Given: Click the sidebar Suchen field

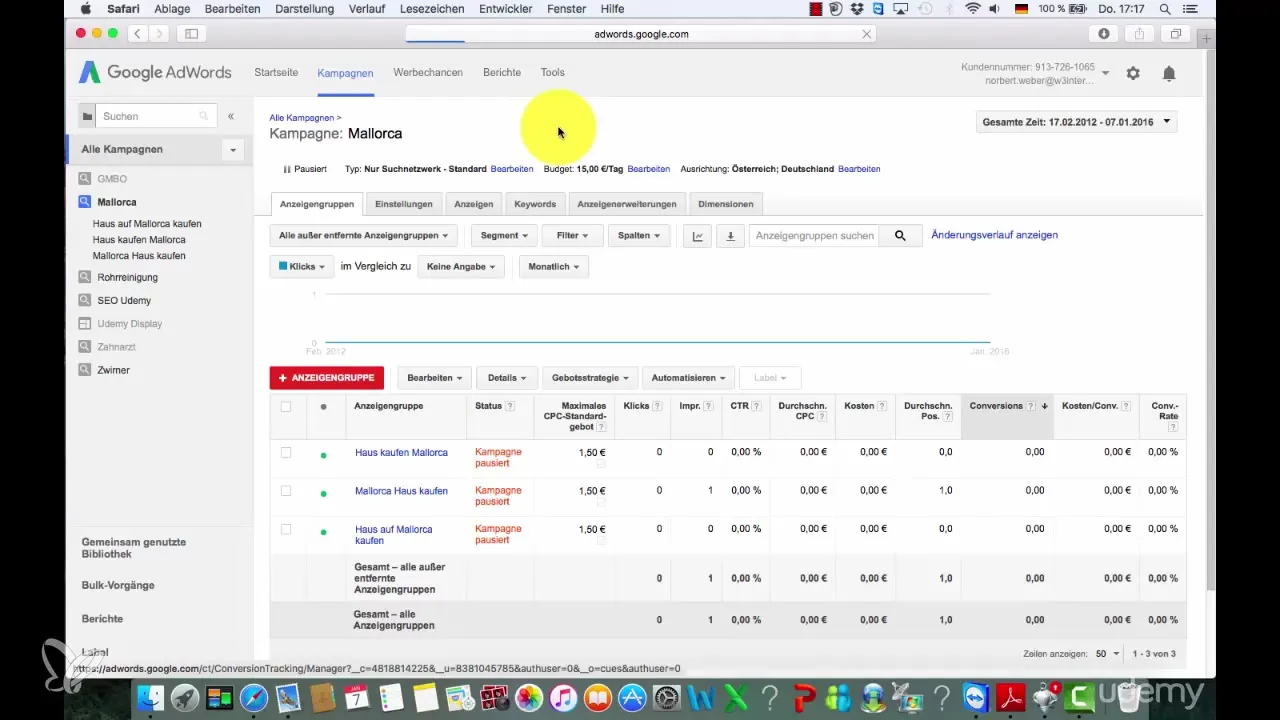Looking at the screenshot, I should coord(157,116).
